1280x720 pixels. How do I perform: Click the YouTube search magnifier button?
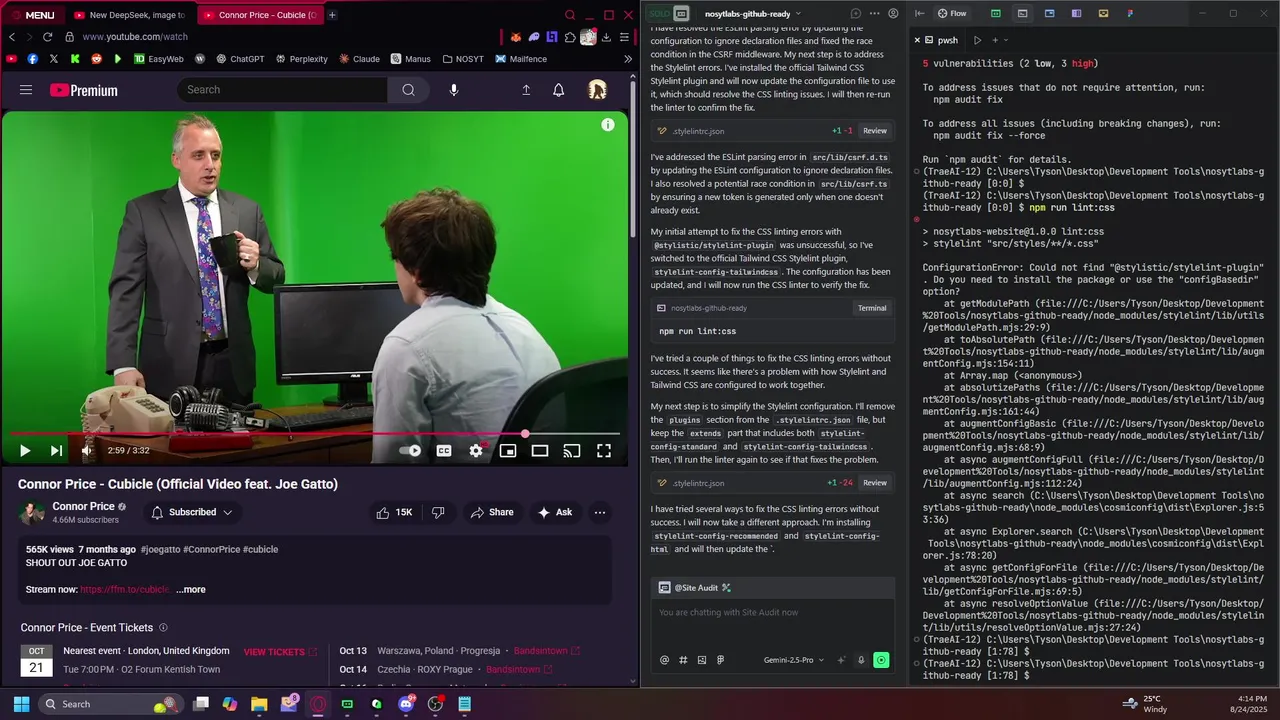click(x=408, y=90)
